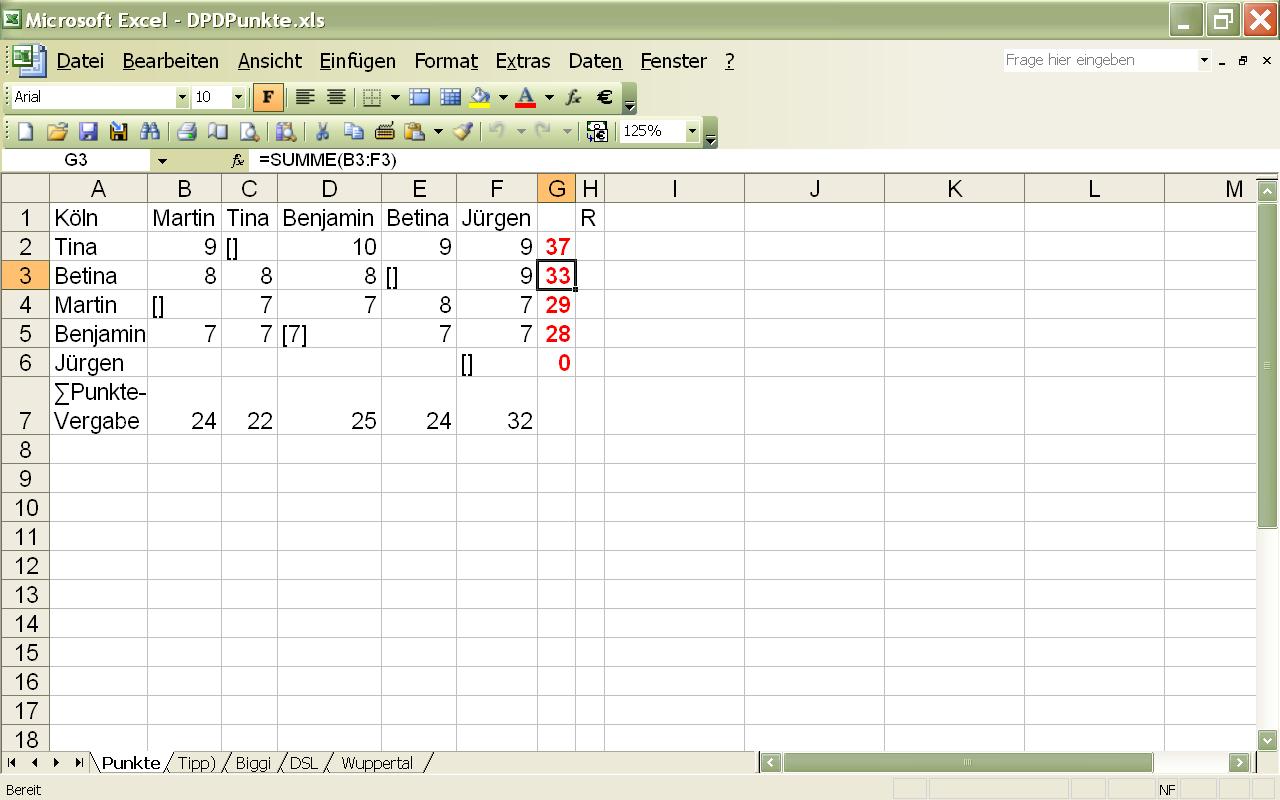Toggle centered text alignment
The image size is (1280, 800).
tap(336, 97)
